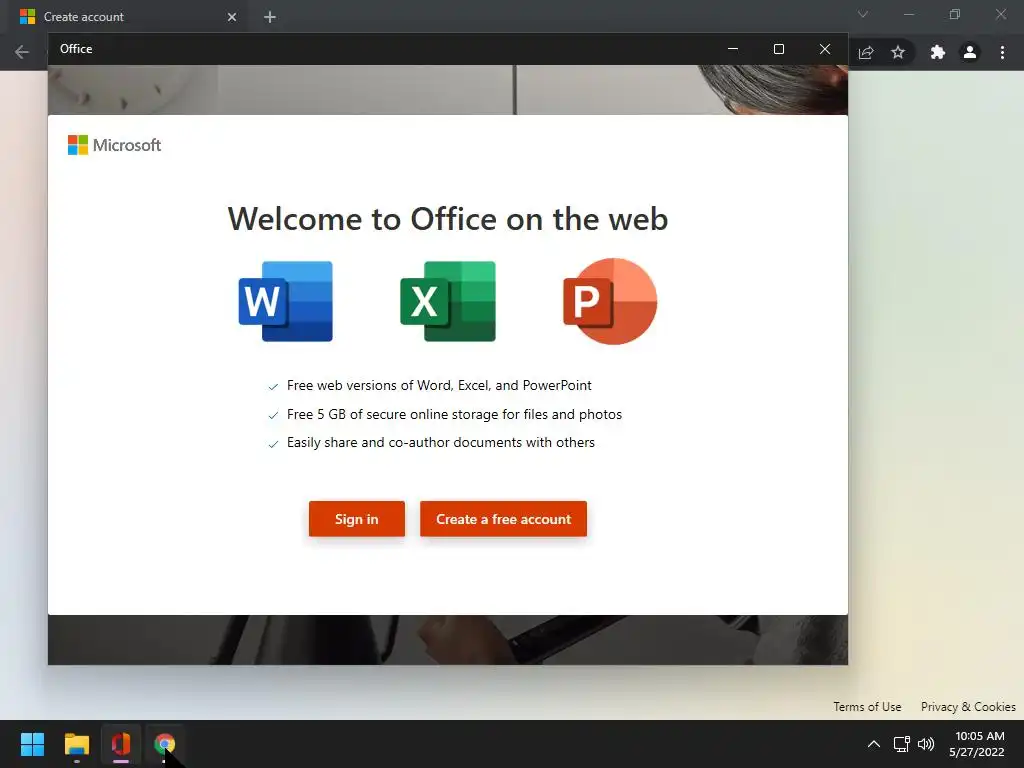The height and width of the screenshot is (768, 1024).
Task: Click the Office window title text
Action: click(76, 49)
